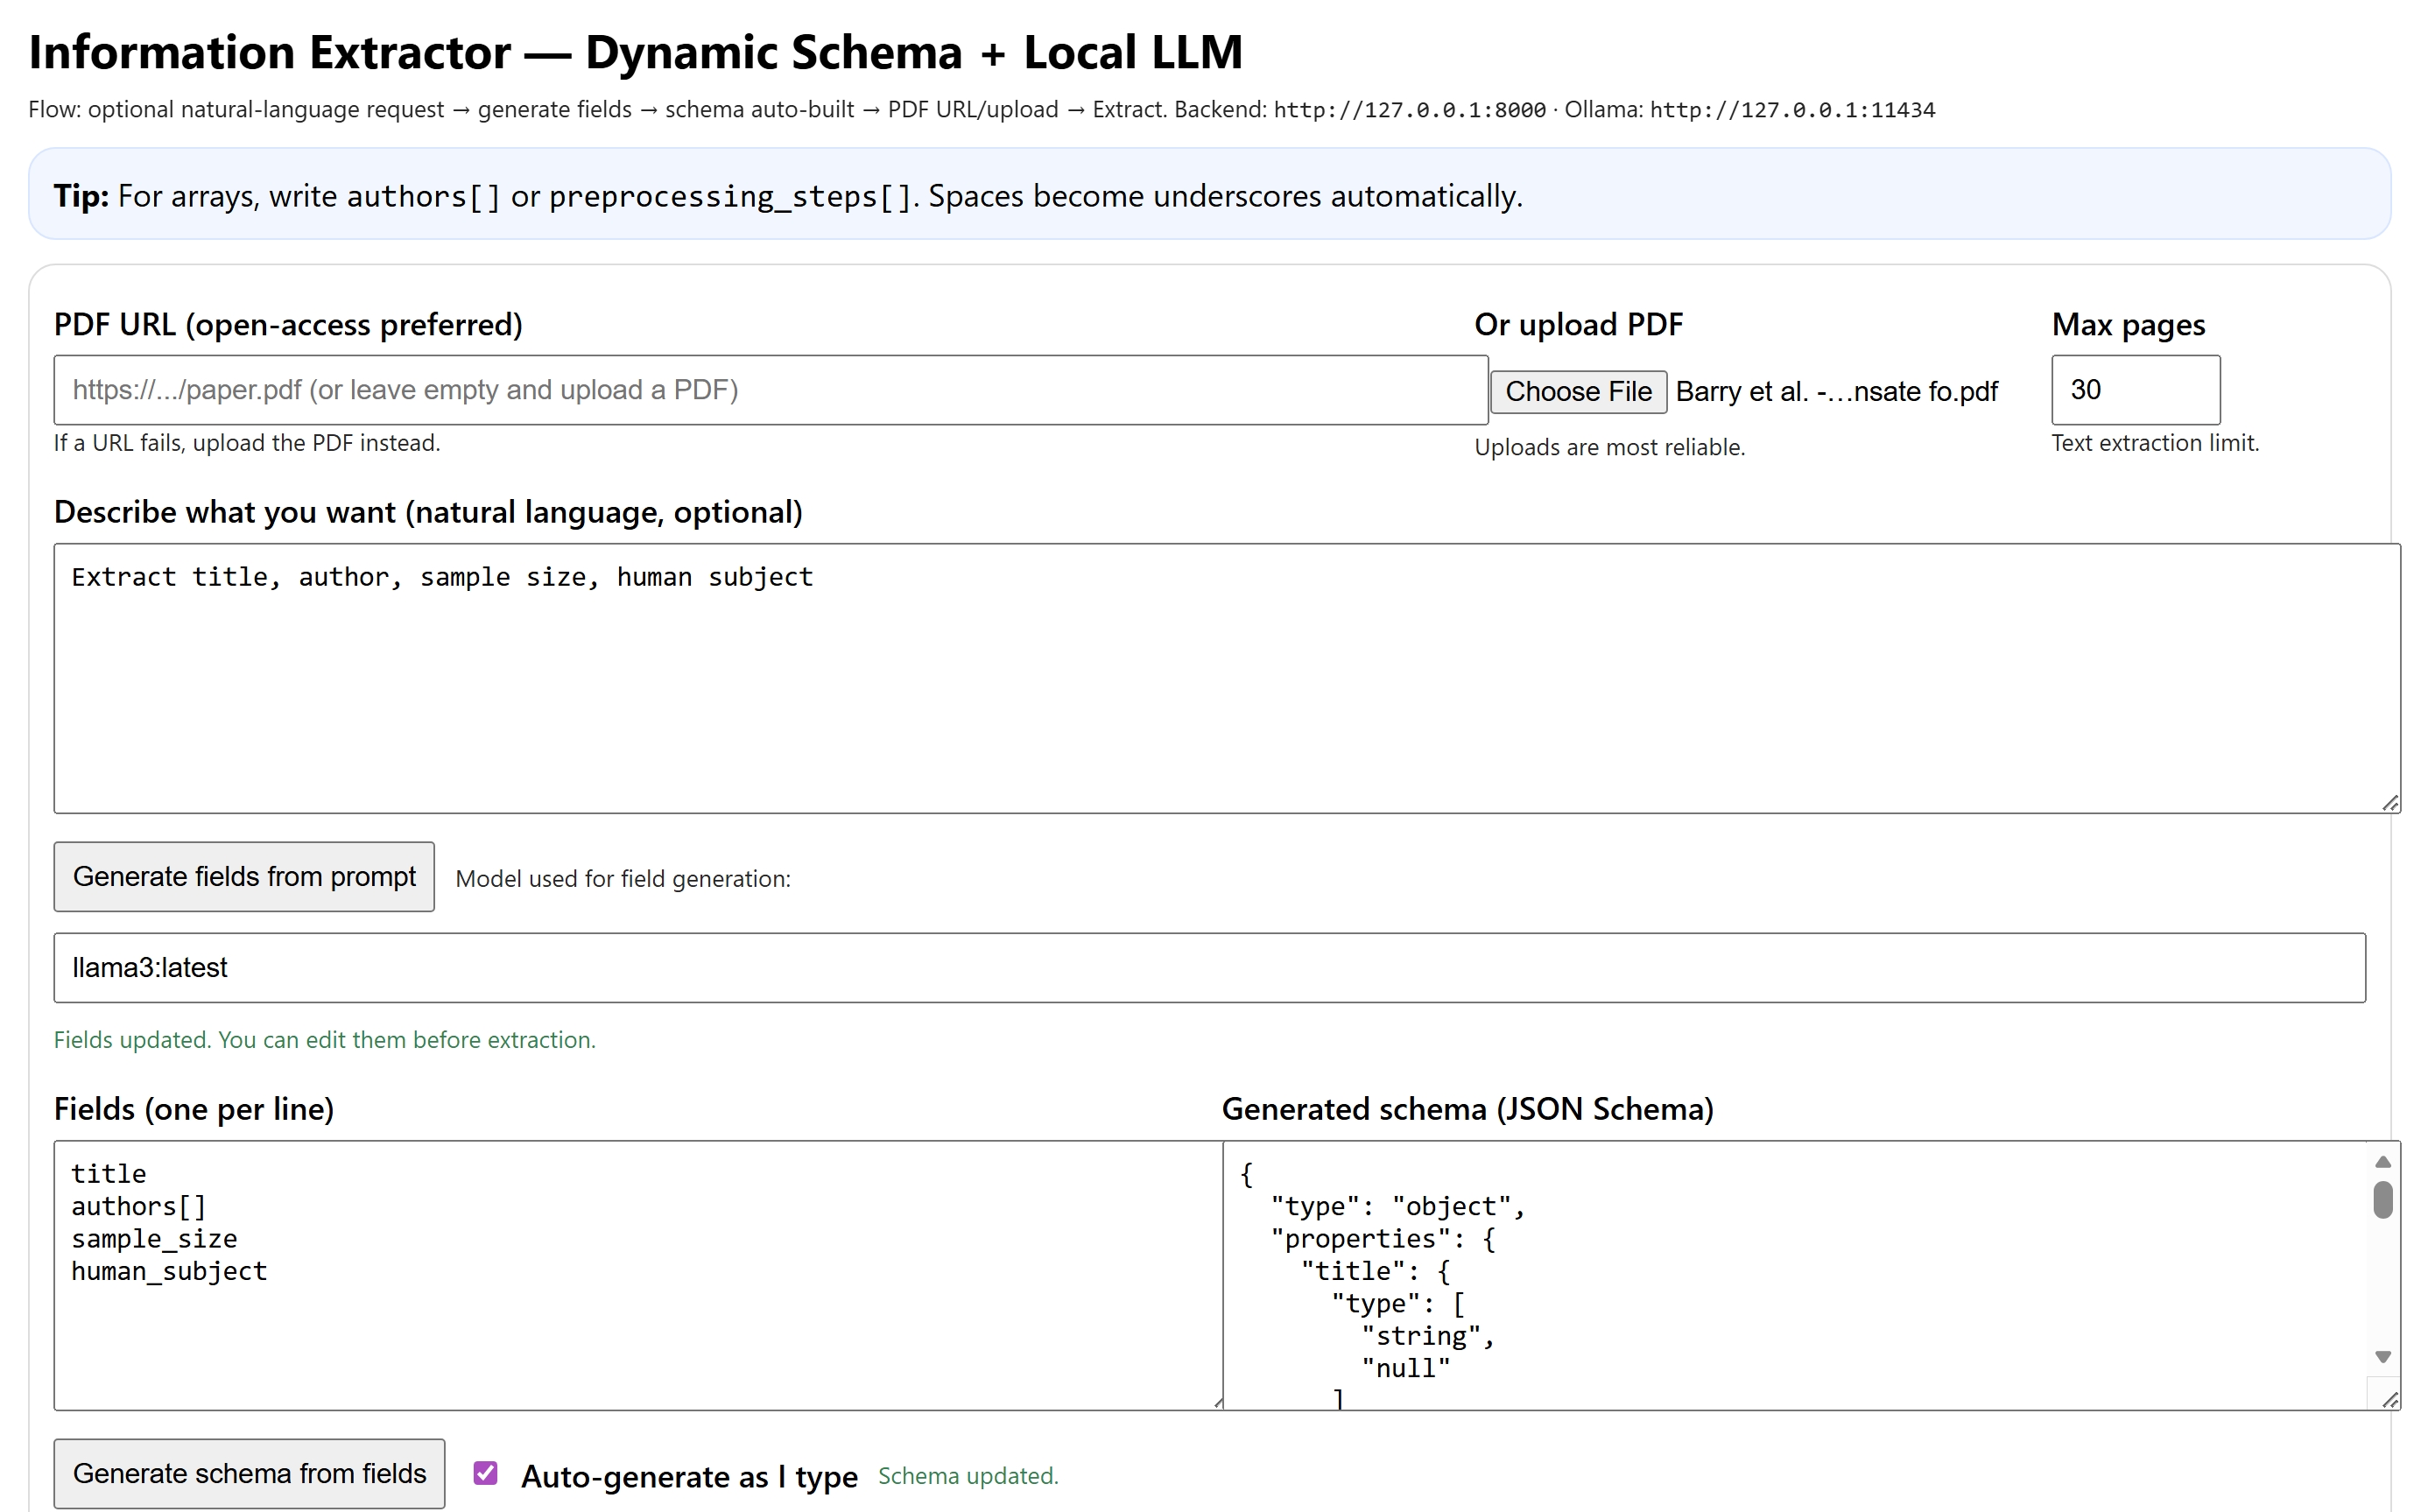Click the schema scrollbar up arrow
The height and width of the screenshot is (1512, 2421).
click(x=2383, y=1161)
